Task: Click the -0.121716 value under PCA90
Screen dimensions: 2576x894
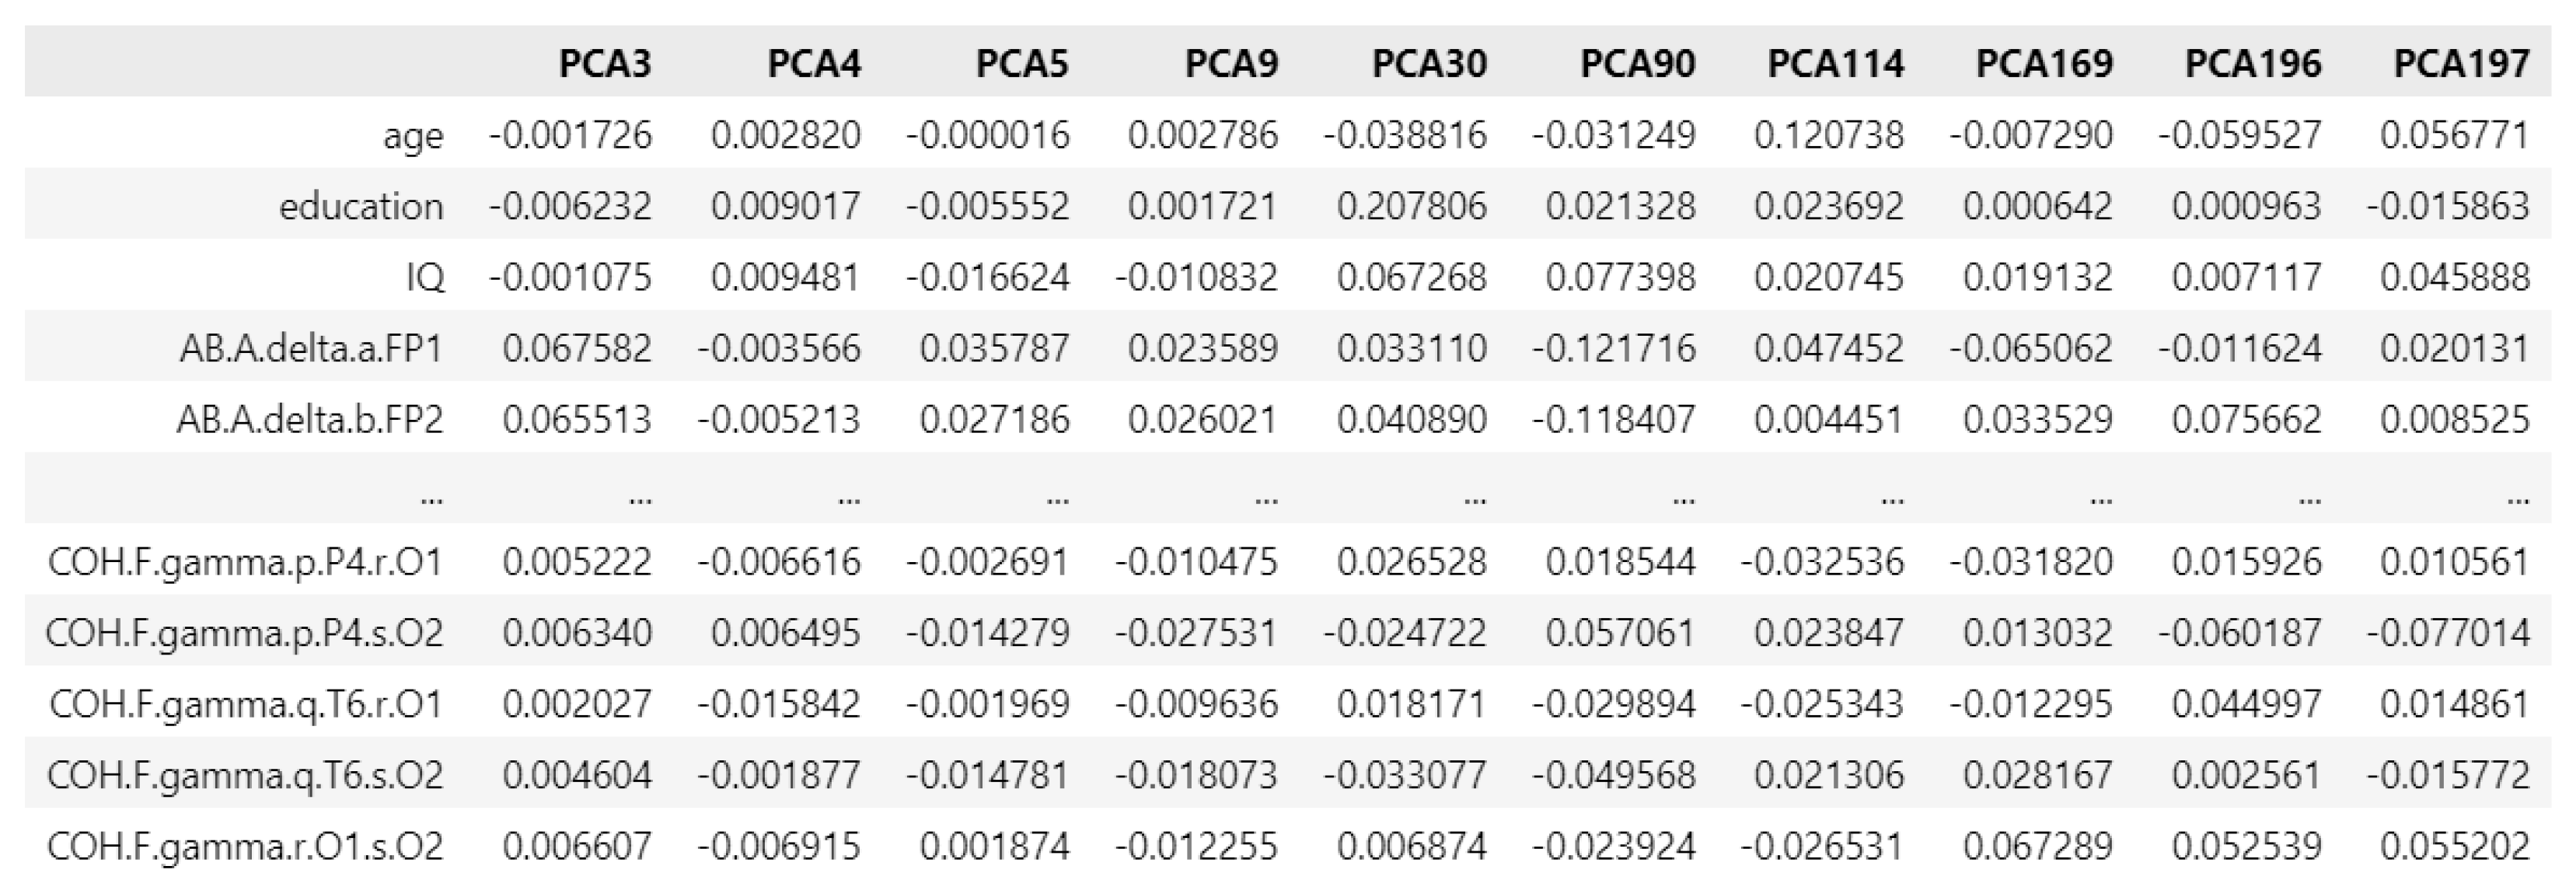Action: point(1613,348)
